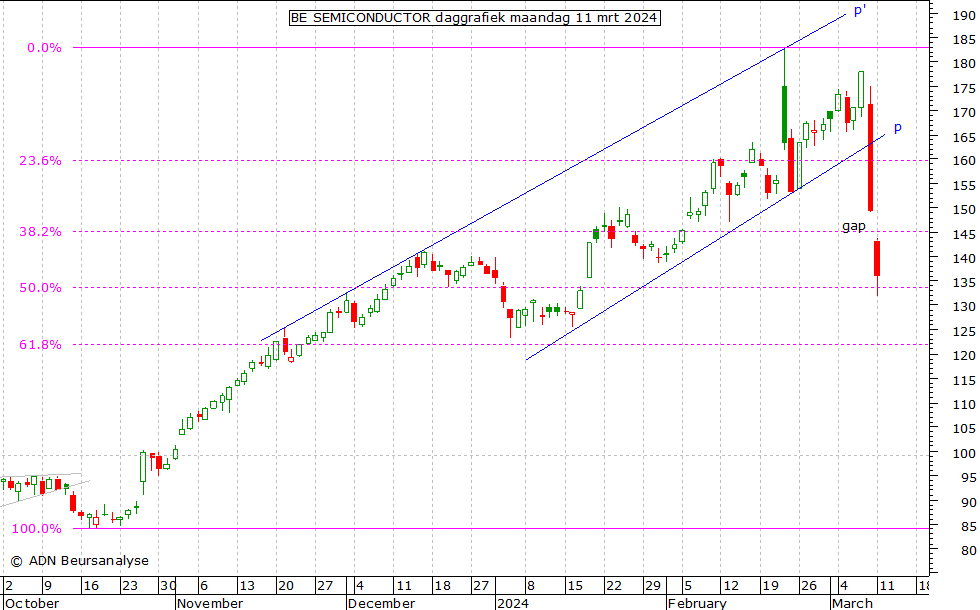The width and height of the screenshot is (980, 610).
Task: Click the 'October' month label
Action: (x=31, y=603)
